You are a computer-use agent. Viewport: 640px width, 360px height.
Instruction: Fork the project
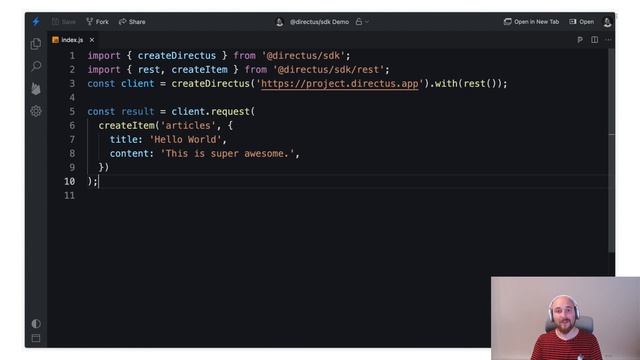point(98,22)
